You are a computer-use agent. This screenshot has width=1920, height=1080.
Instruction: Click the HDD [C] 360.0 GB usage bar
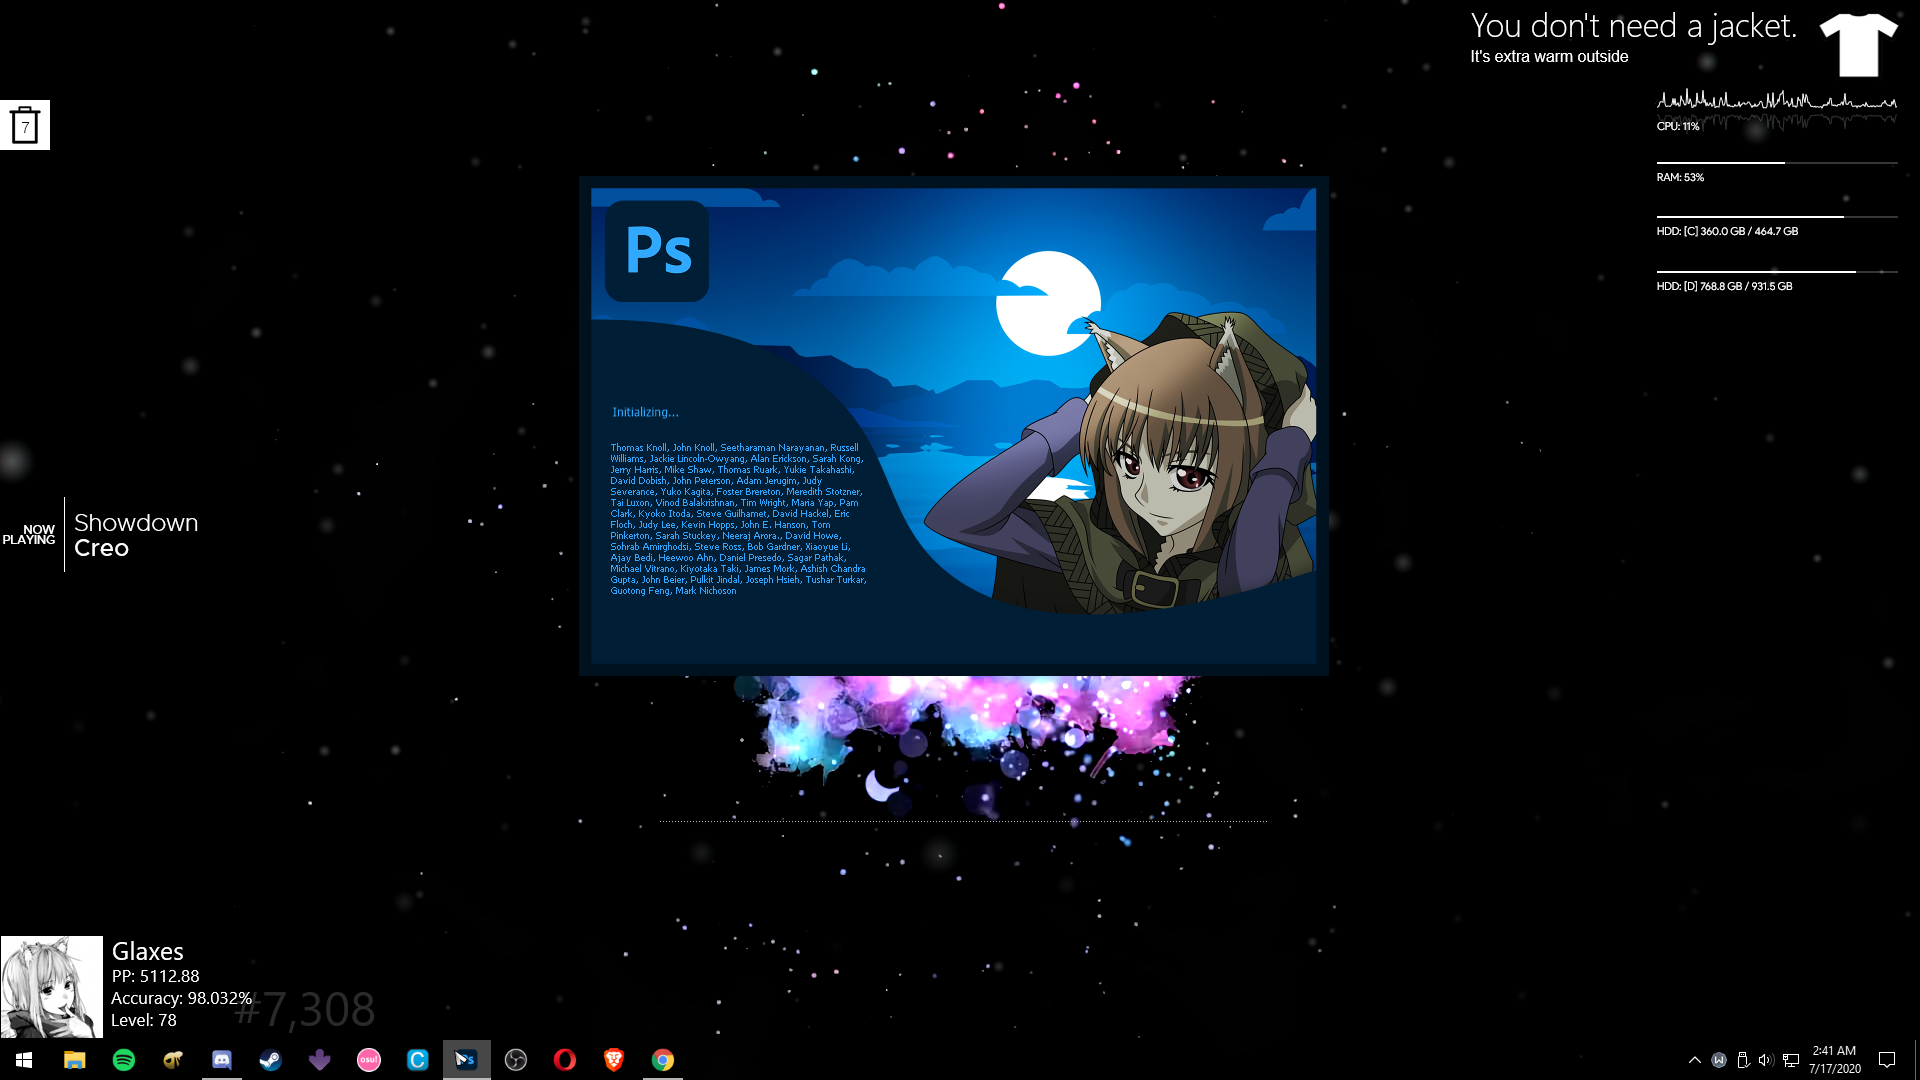point(1777,217)
